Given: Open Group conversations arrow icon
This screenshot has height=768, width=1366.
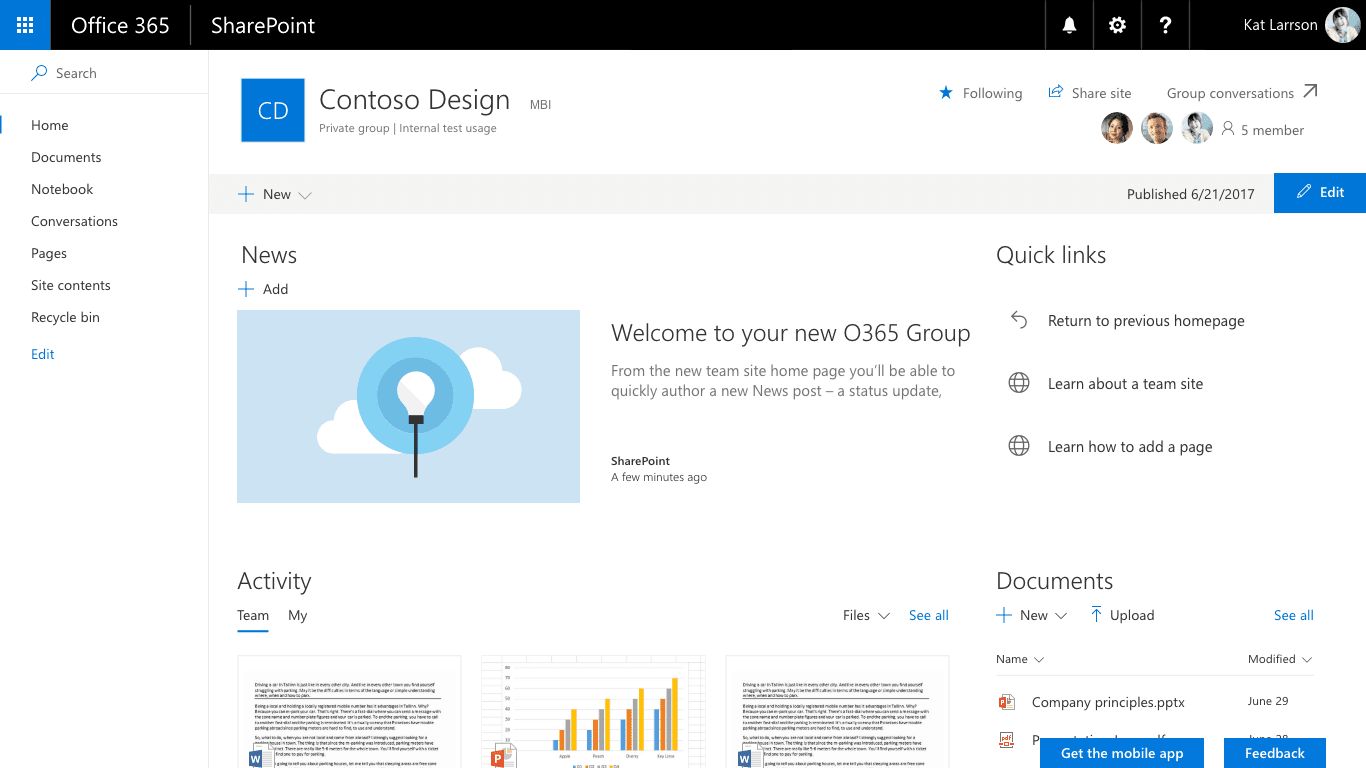Looking at the screenshot, I should coord(1310,92).
